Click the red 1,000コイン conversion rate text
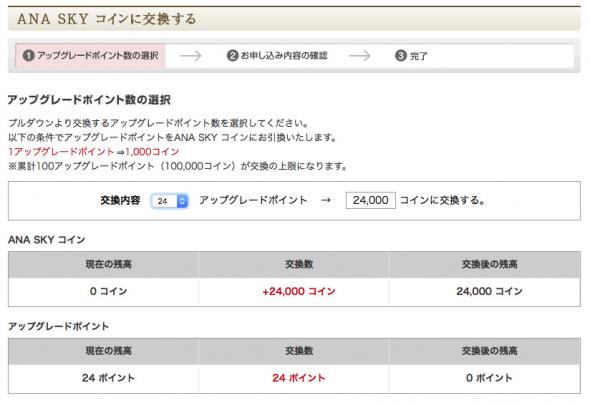This screenshot has width=590, height=403. click(x=152, y=152)
